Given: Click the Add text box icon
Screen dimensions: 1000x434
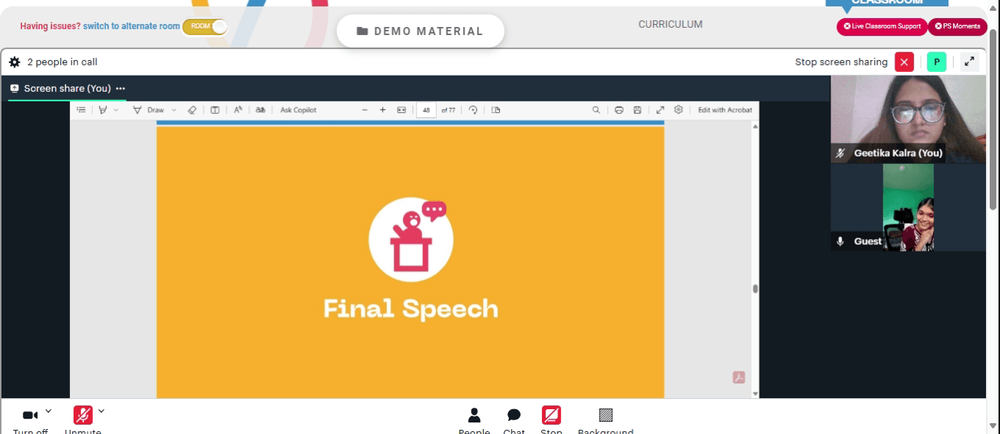Looking at the screenshot, I should [215, 110].
